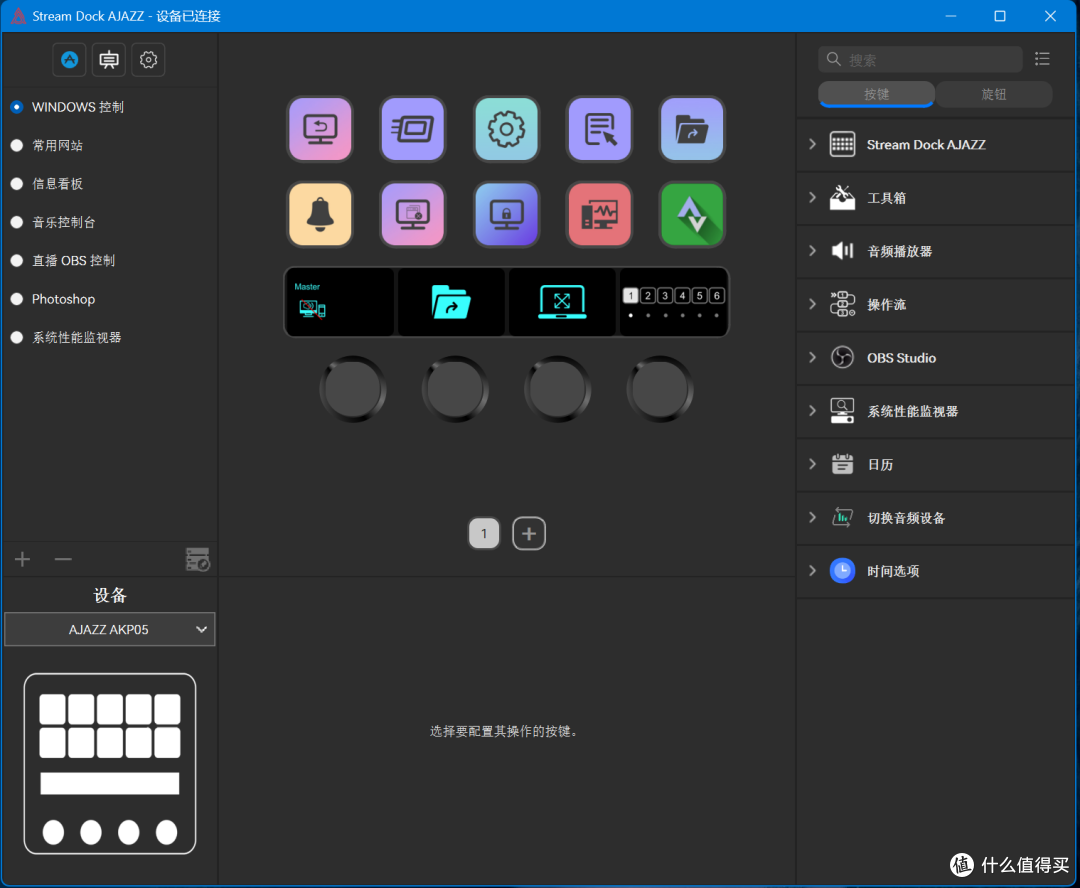The height and width of the screenshot is (888, 1080).
Task: Click the 操作流 workflow icon
Action: click(842, 304)
